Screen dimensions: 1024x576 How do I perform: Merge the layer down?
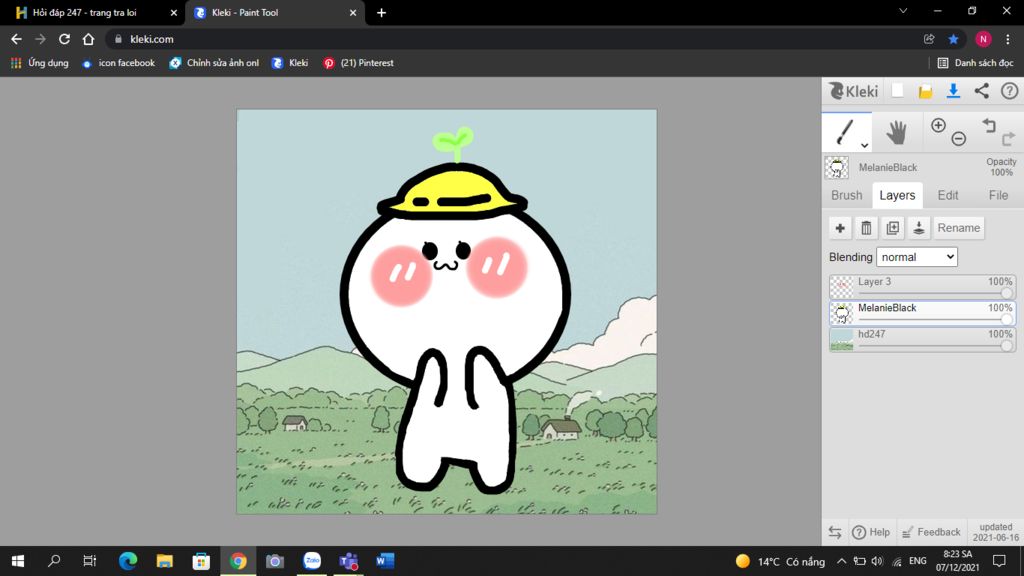(919, 228)
